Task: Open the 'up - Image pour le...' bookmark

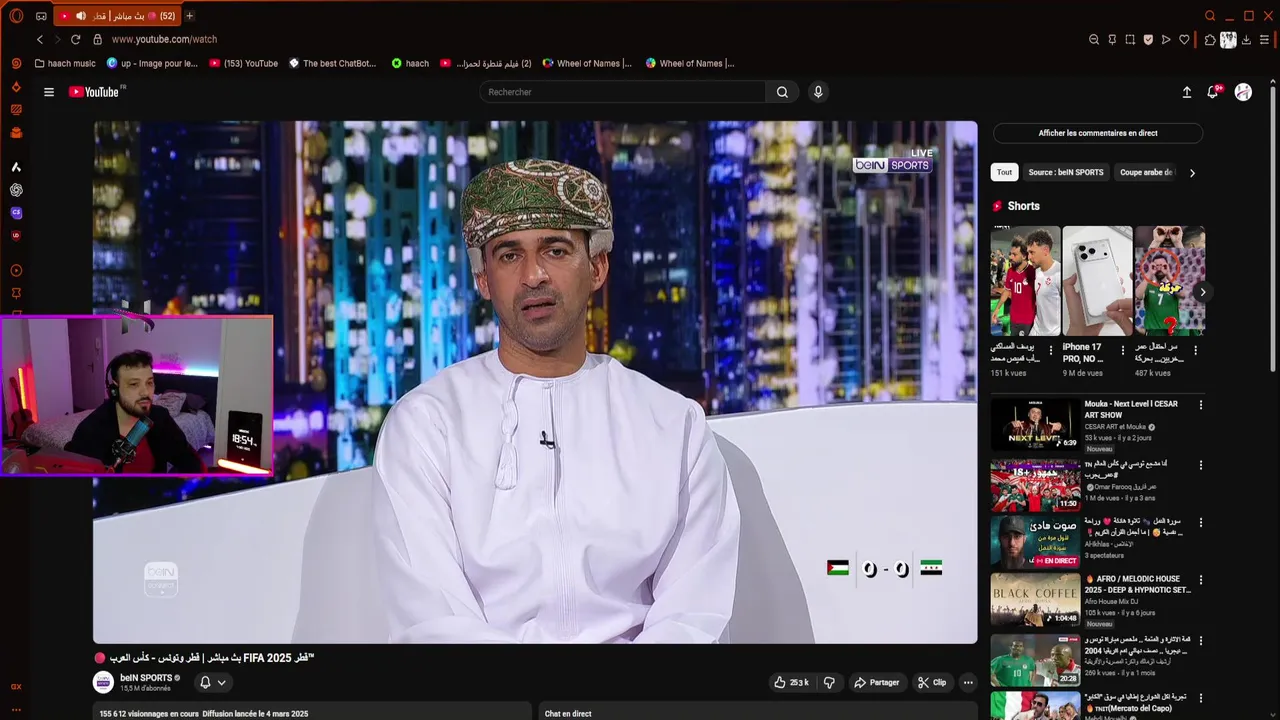Action: click(152, 63)
